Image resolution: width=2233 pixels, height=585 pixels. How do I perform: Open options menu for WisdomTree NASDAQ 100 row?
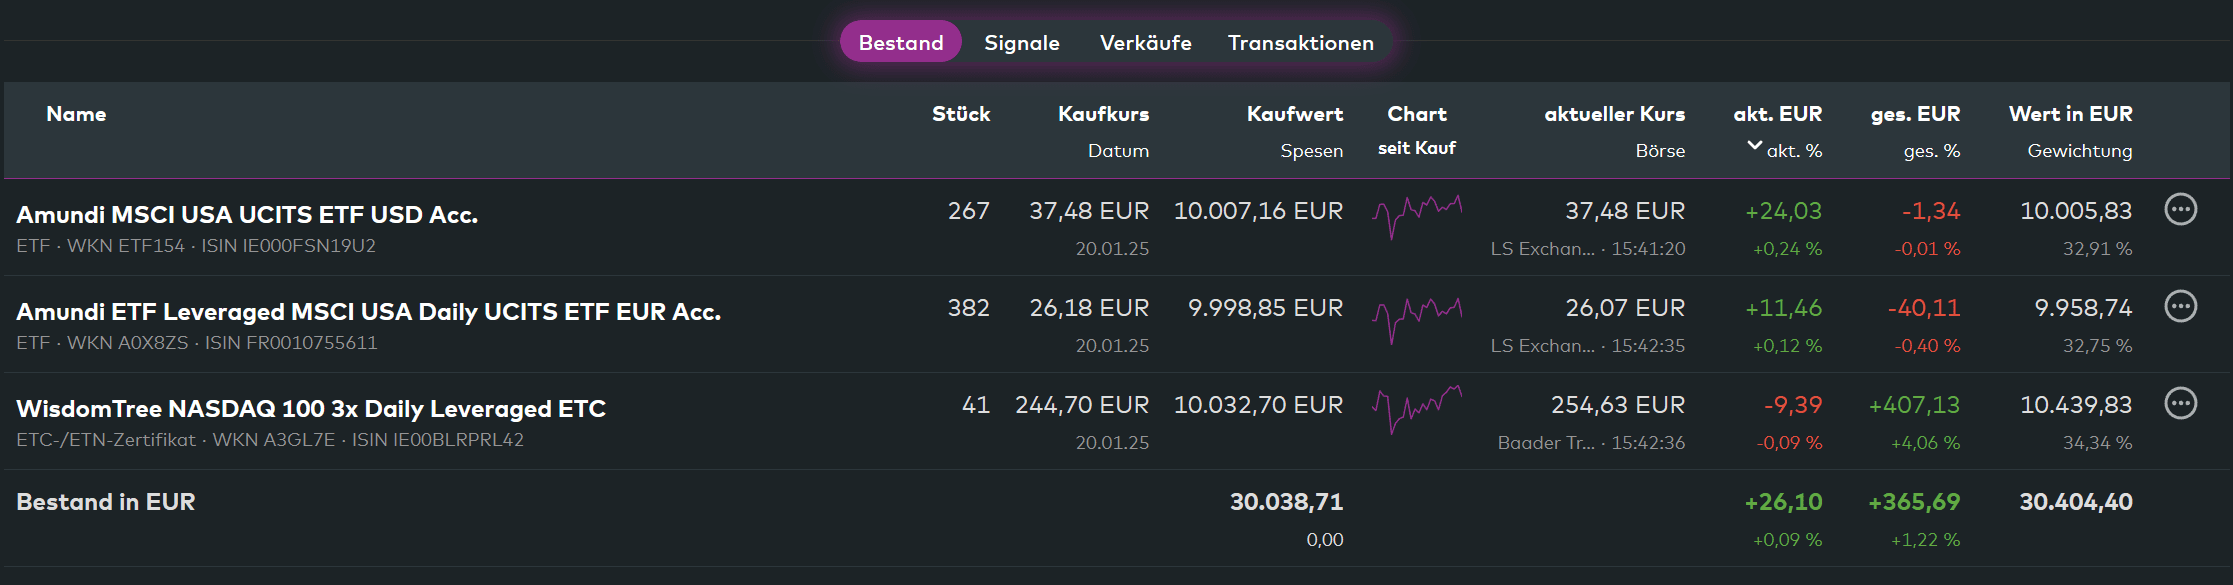point(2180,404)
